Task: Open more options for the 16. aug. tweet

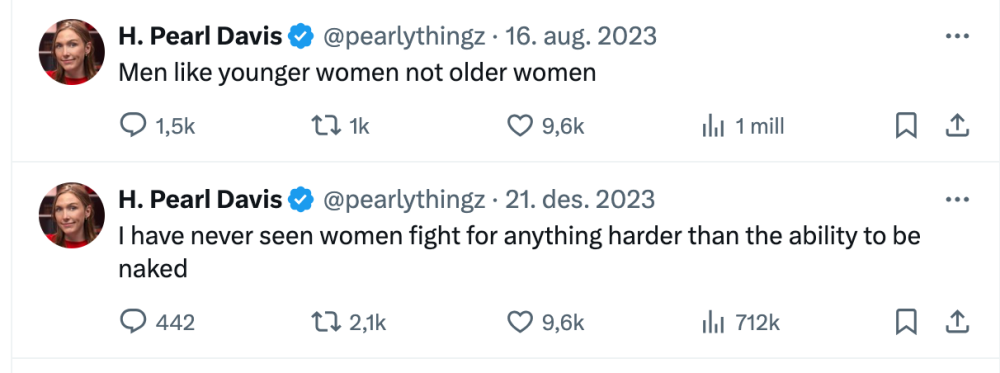Action: pyautogui.click(x=957, y=37)
